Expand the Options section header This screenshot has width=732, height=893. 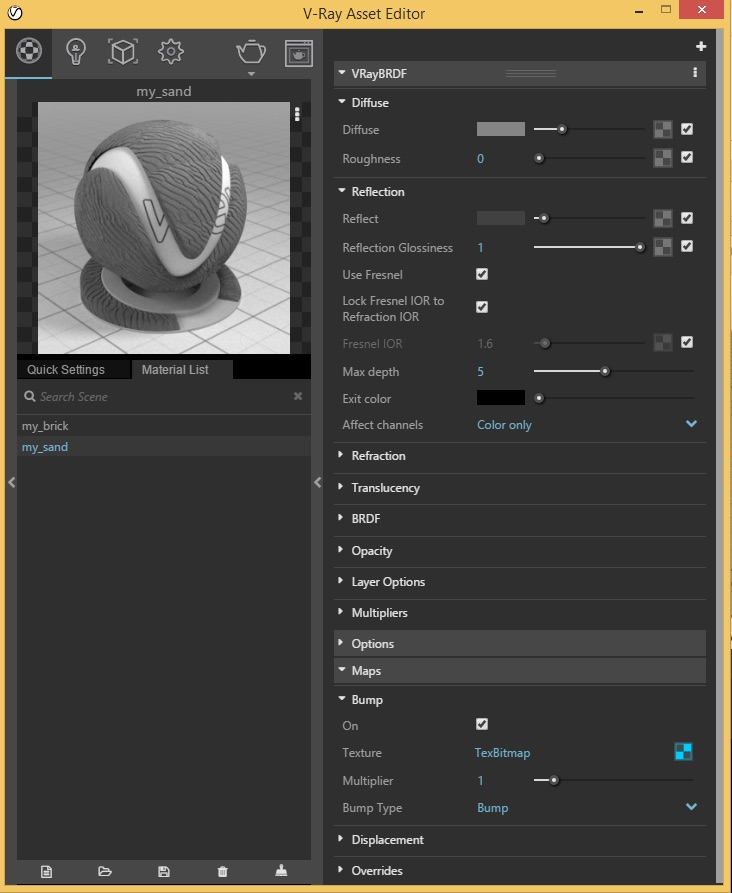click(520, 643)
